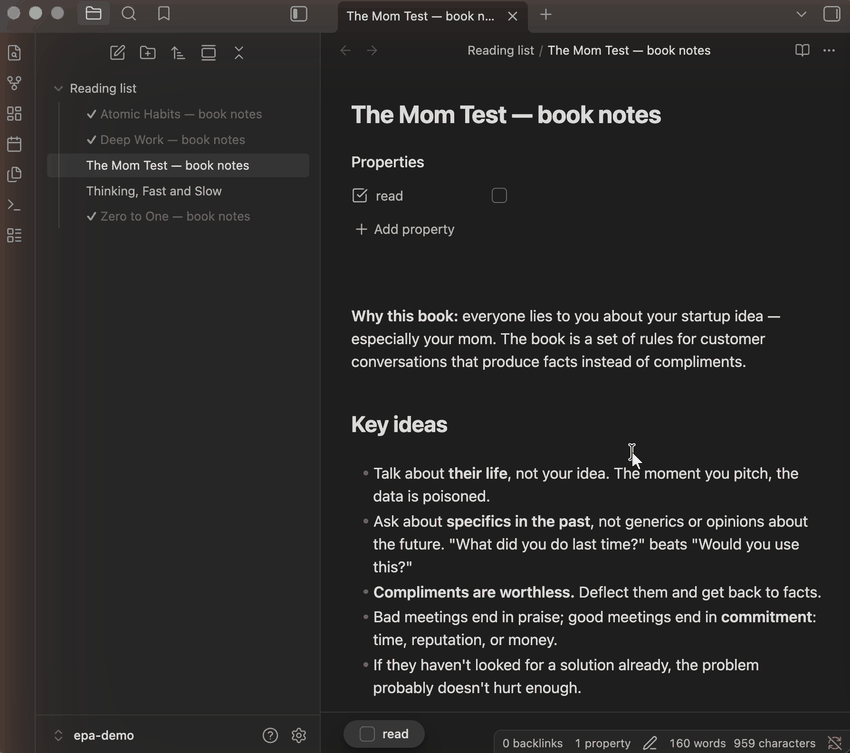
Task: Navigate forward arrow
Action: [x=372, y=50]
